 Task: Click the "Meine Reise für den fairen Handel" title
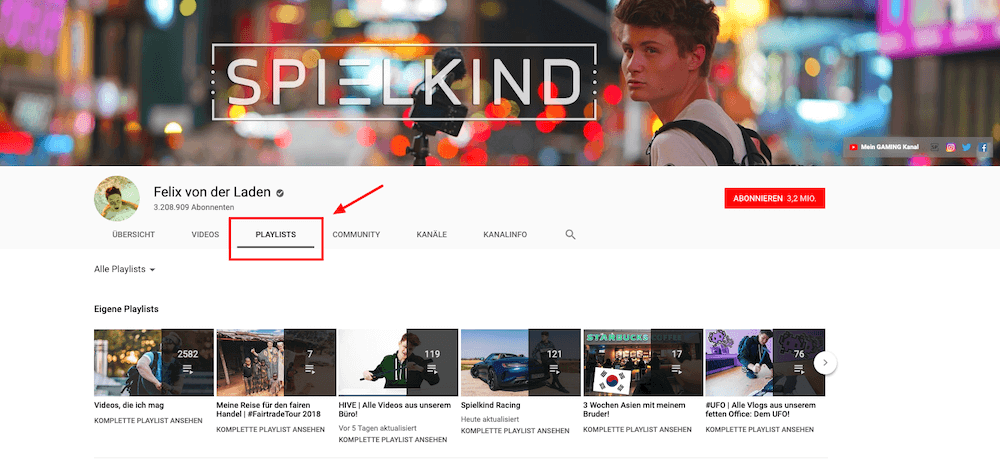click(268, 410)
